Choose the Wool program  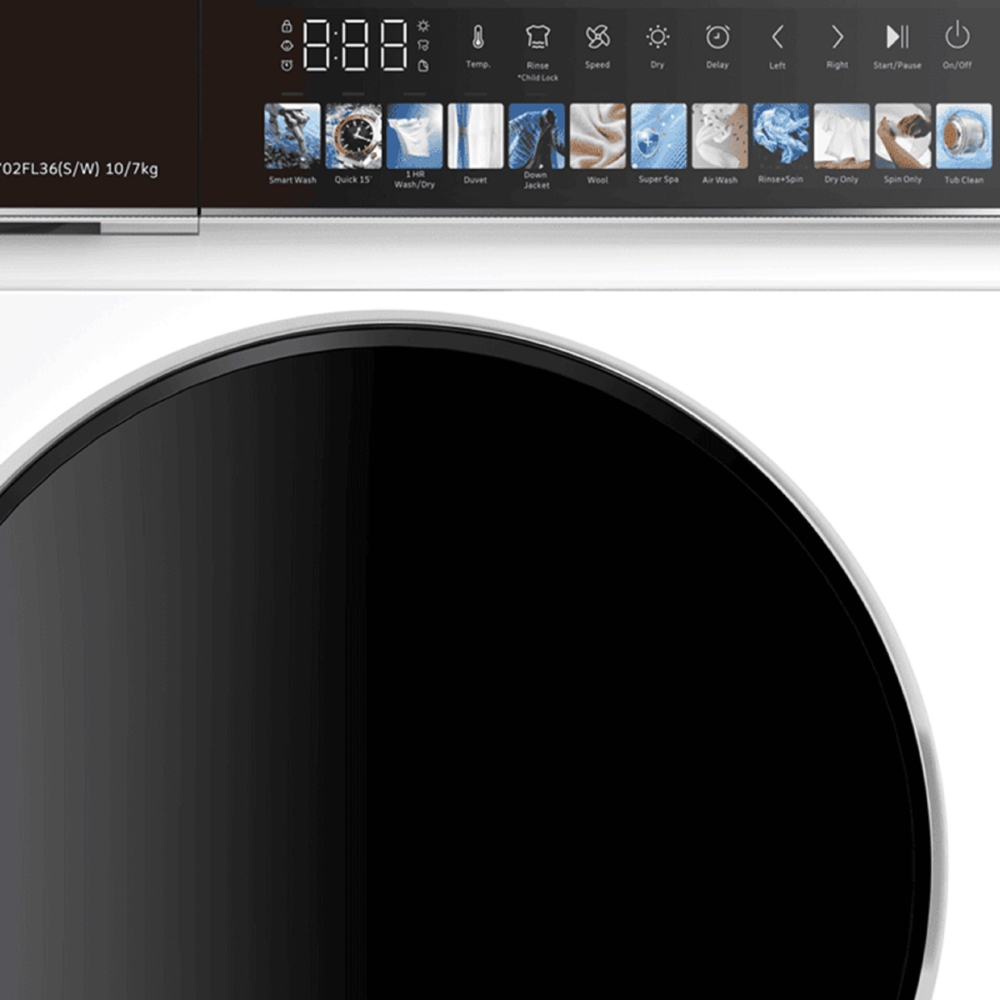(x=597, y=136)
